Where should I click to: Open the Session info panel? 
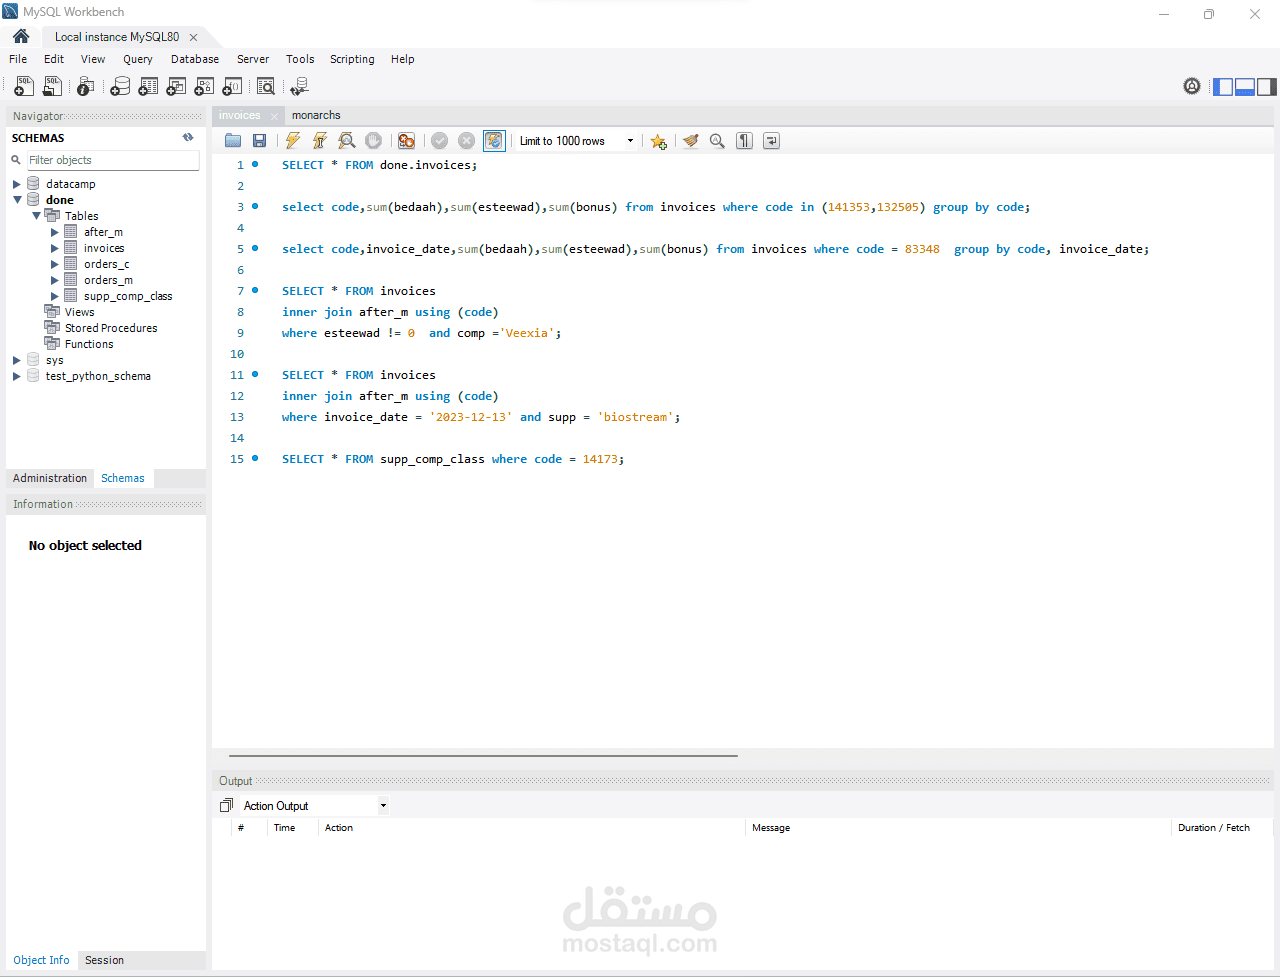pos(104,960)
